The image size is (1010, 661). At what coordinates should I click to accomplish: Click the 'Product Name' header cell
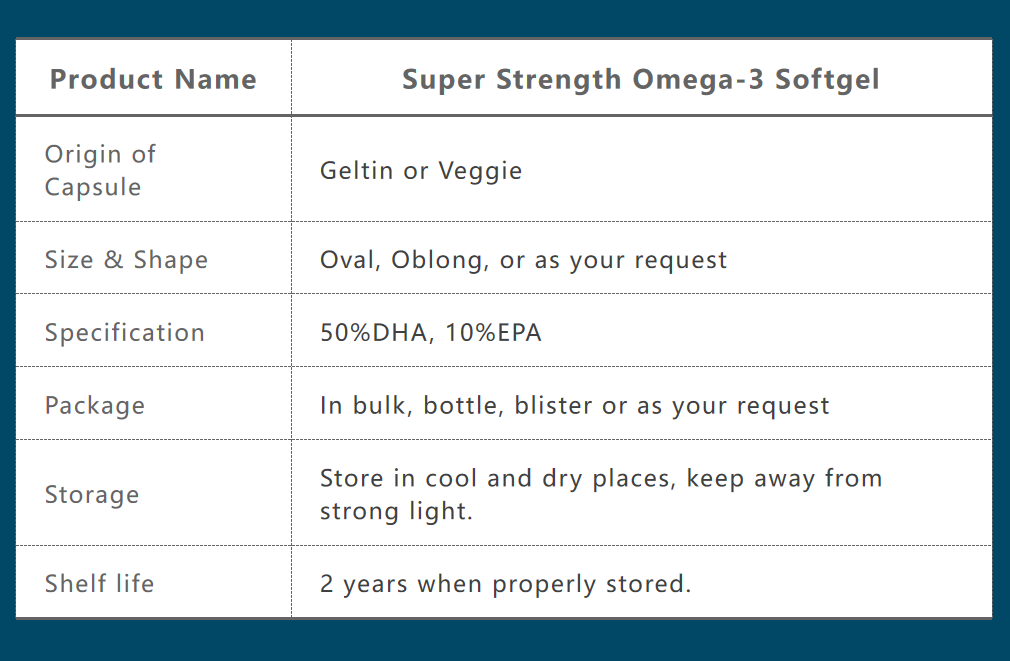coord(153,79)
